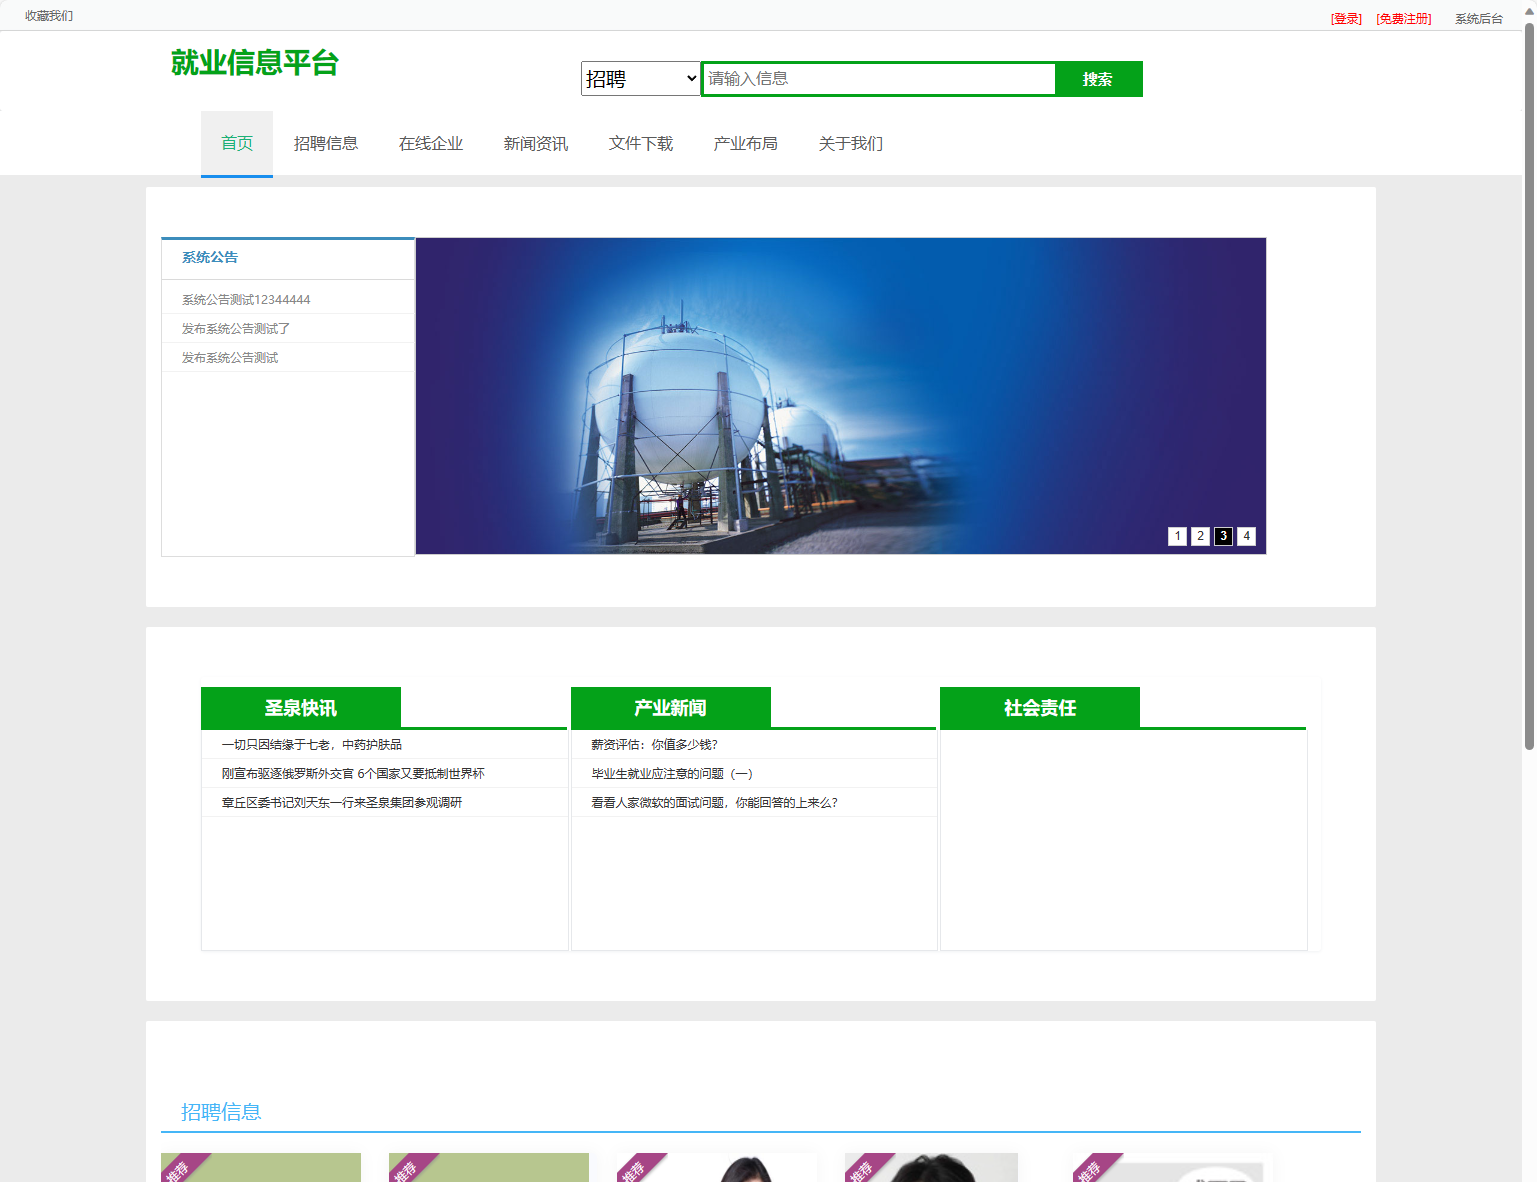
Task: Open the 在线企业 section
Action: tap(431, 143)
